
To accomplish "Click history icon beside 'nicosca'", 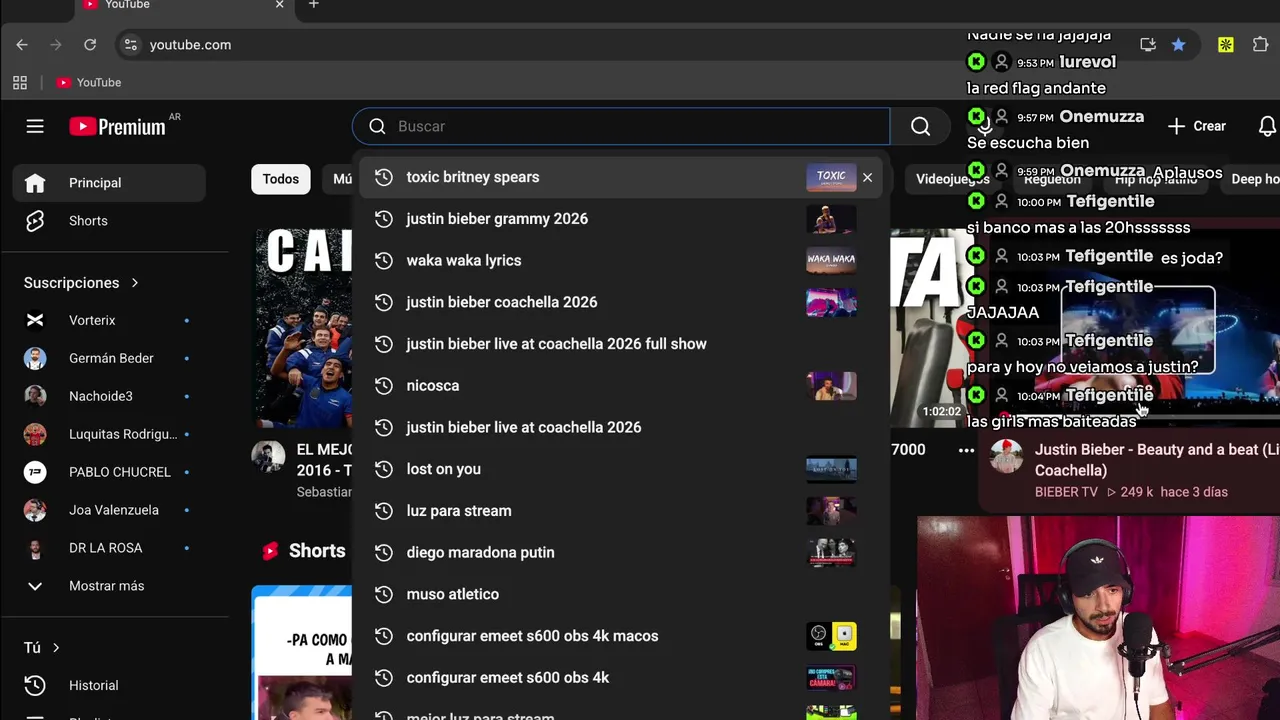I will (383, 385).
